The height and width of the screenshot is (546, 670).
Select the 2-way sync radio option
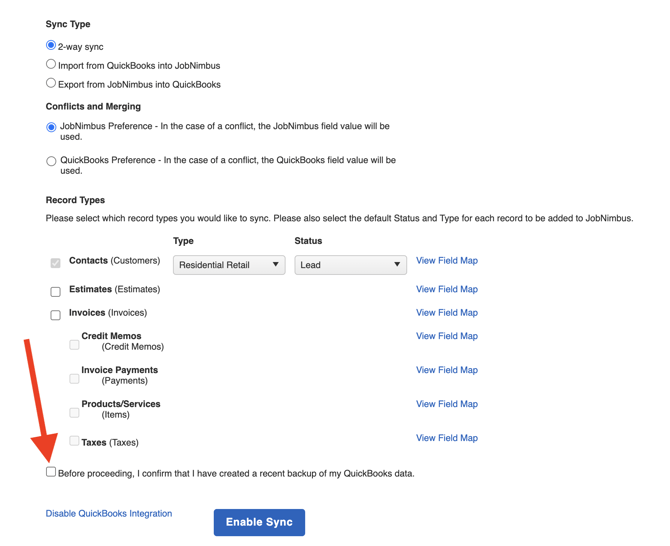(x=51, y=45)
